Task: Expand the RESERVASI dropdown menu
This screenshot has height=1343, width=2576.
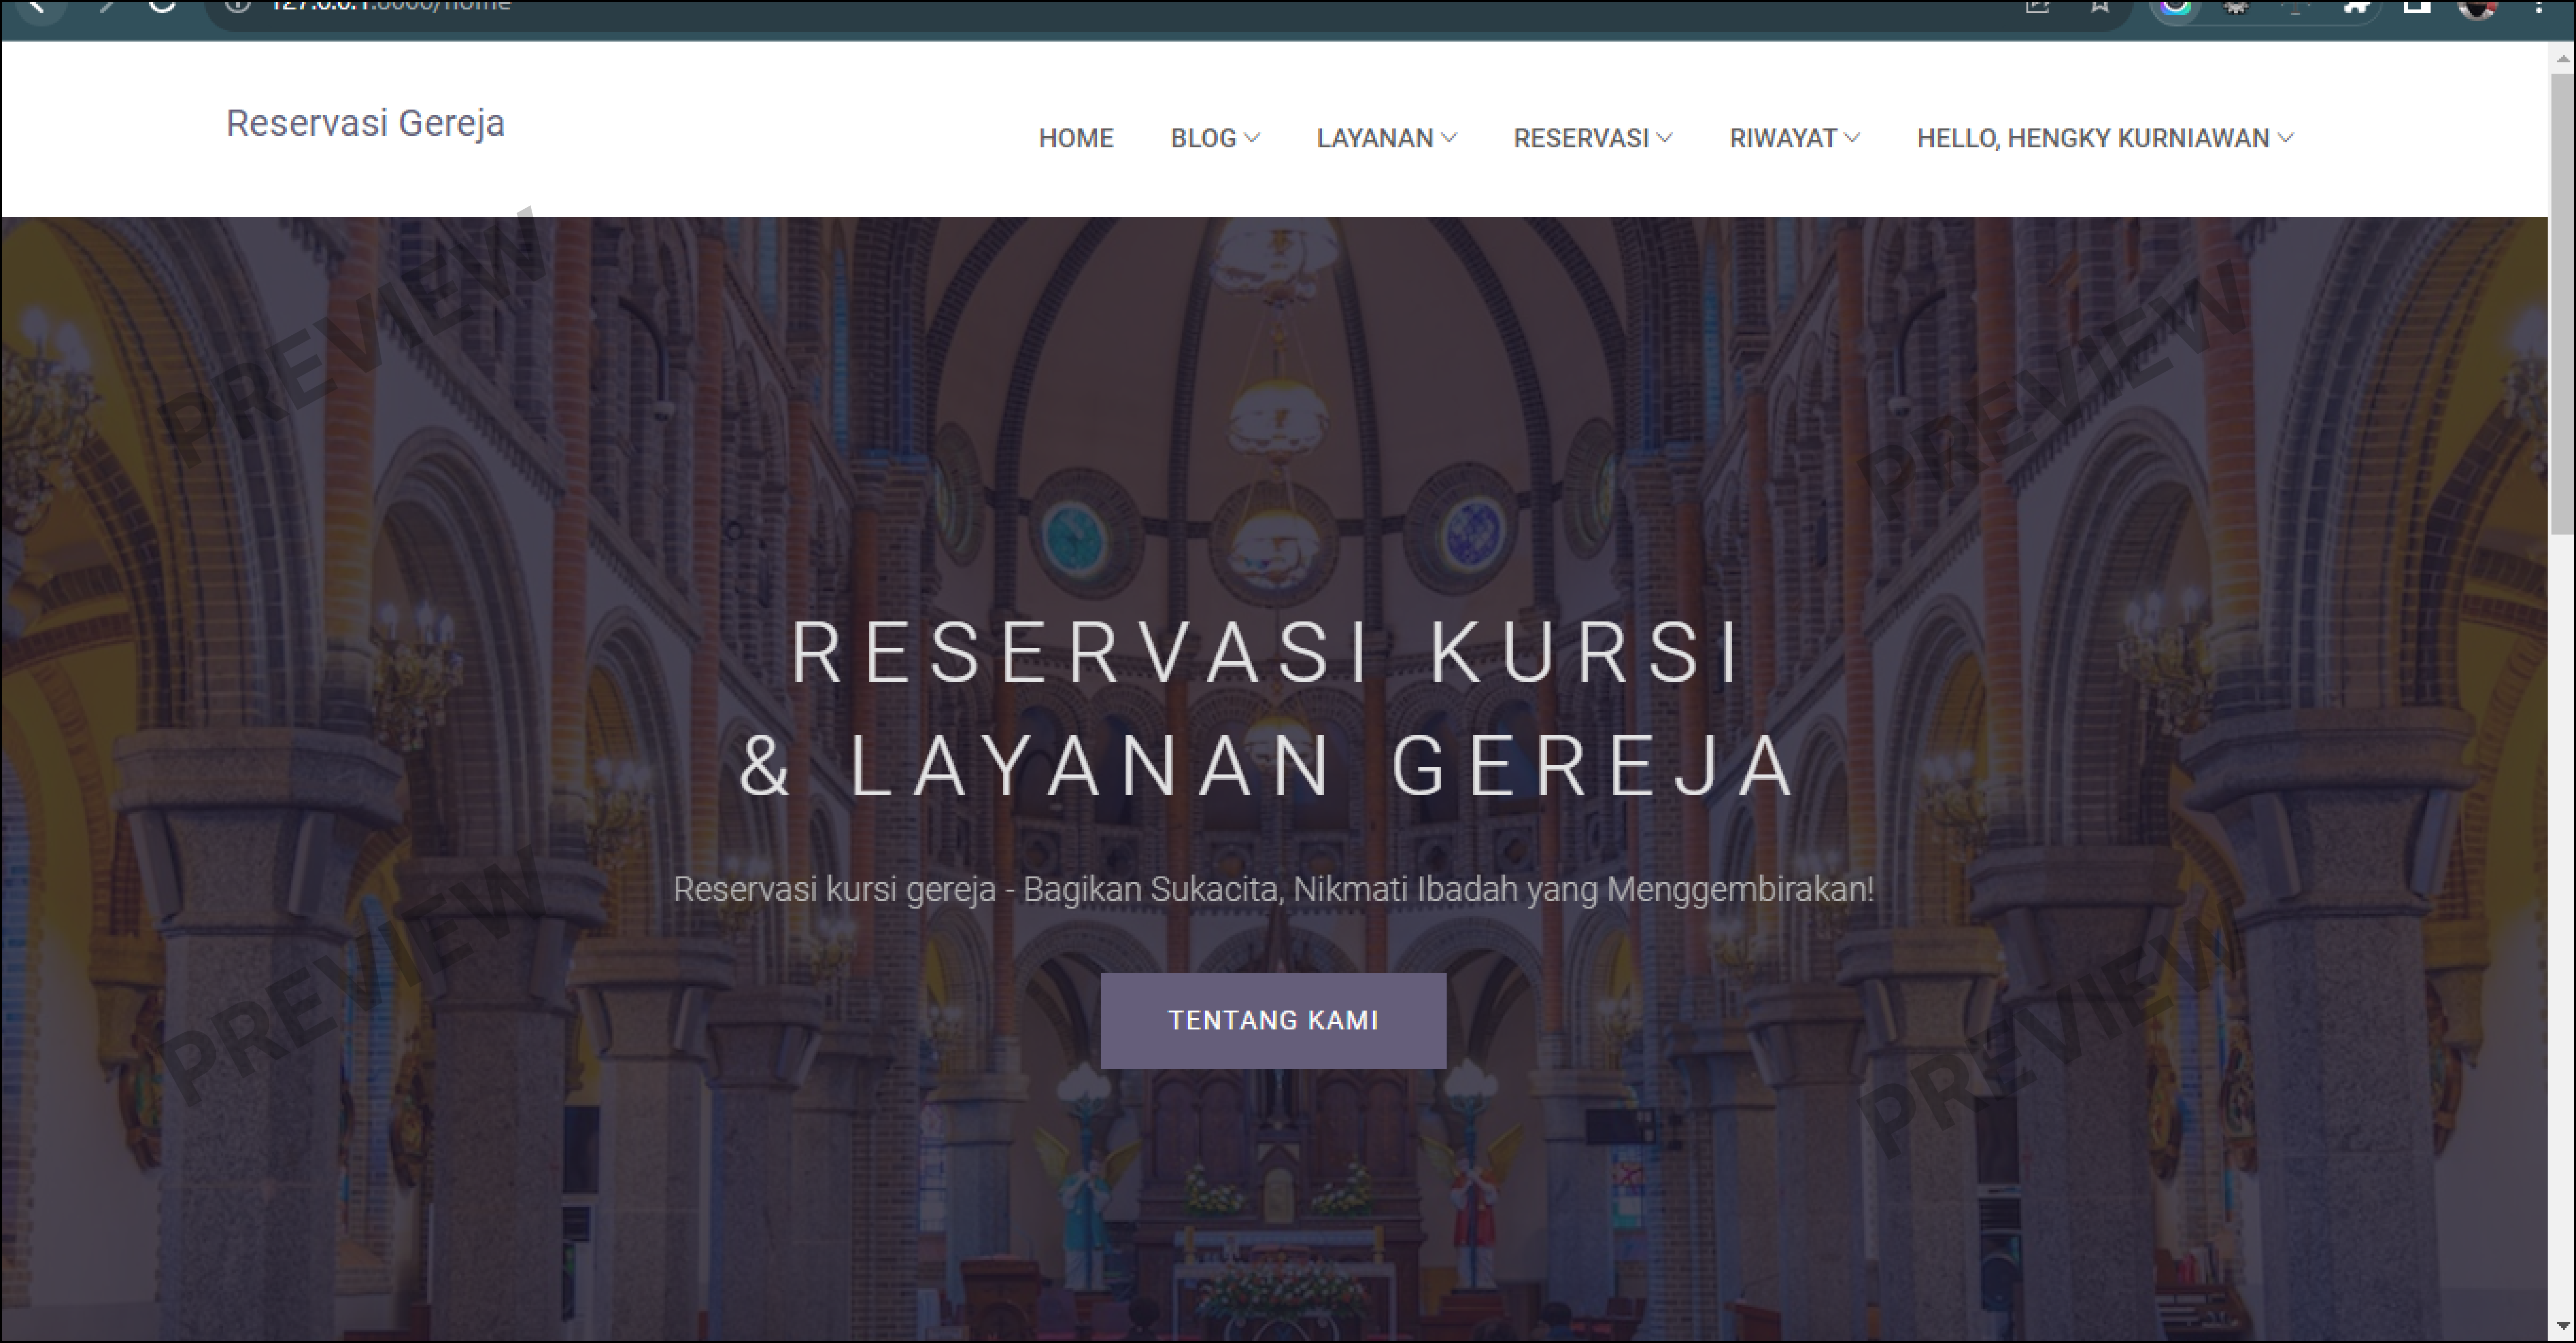Action: pos(1592,138)
